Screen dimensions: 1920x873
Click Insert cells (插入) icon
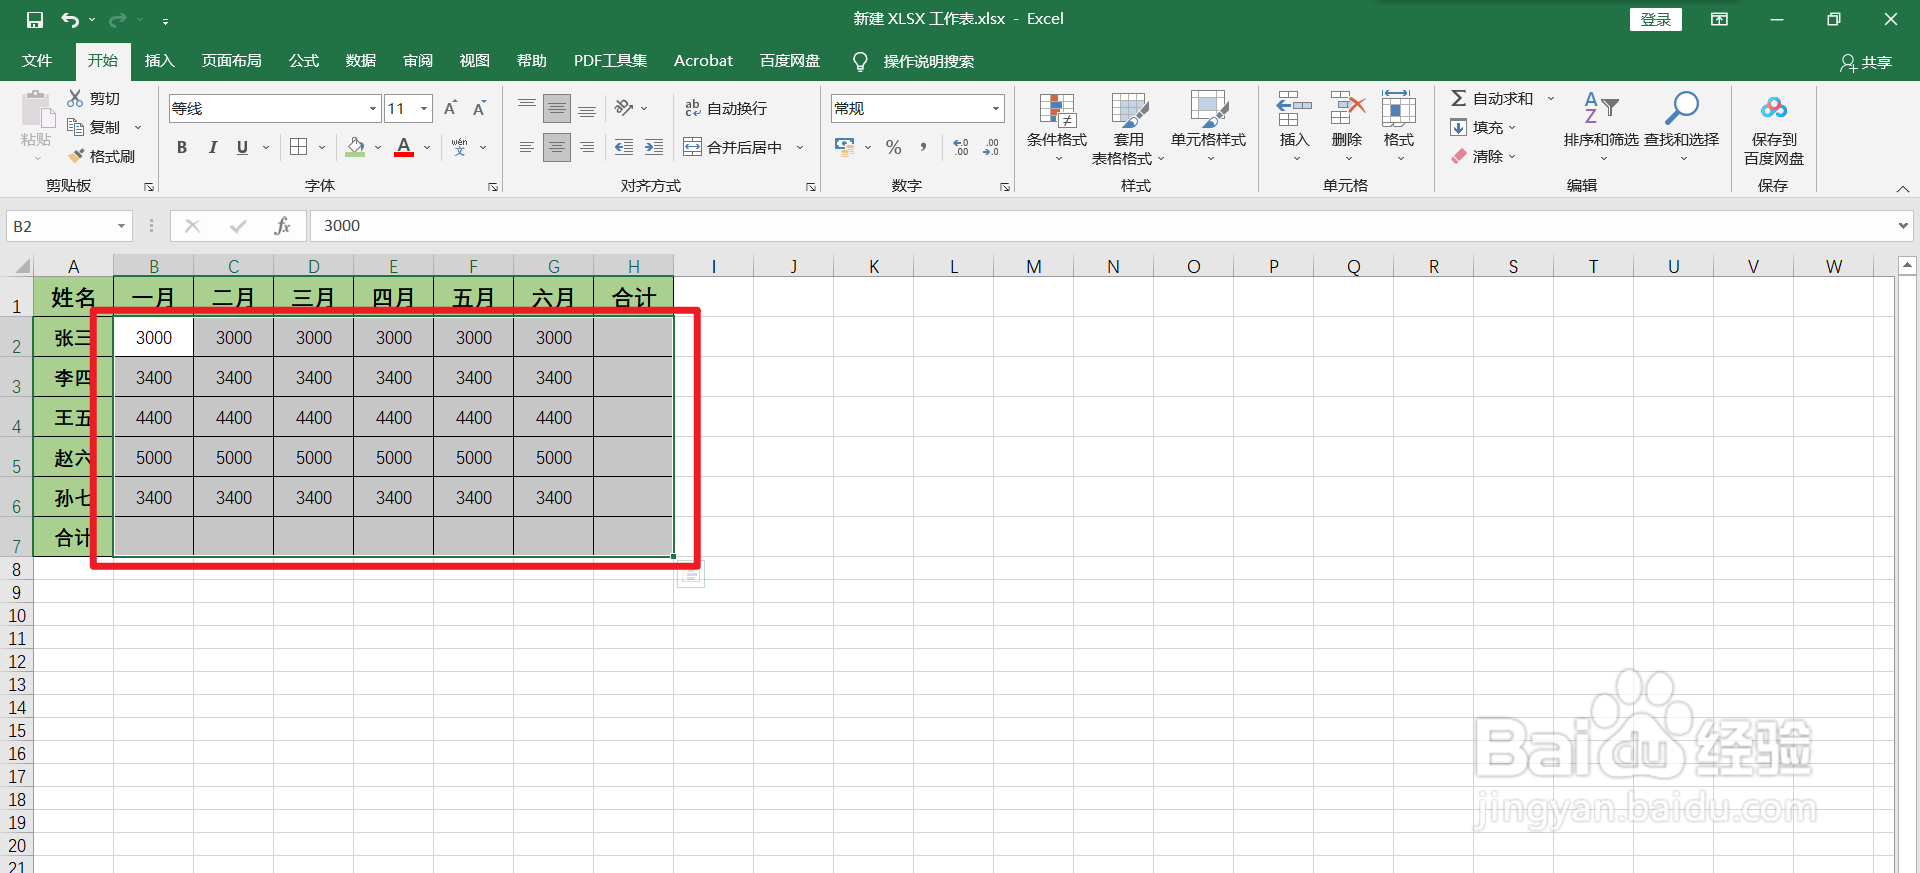(1294, 108)
